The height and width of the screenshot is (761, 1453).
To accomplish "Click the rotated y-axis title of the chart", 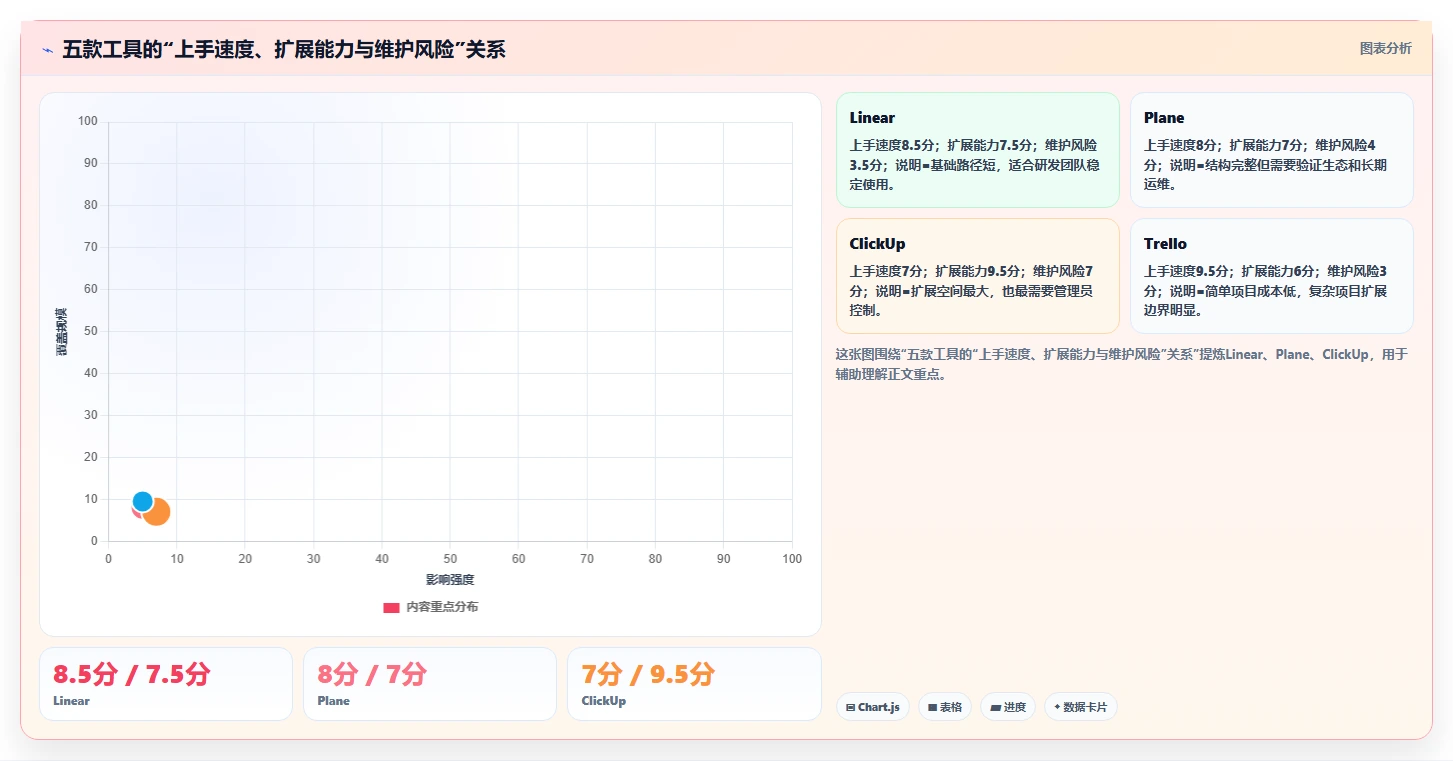I will point(62,331).
